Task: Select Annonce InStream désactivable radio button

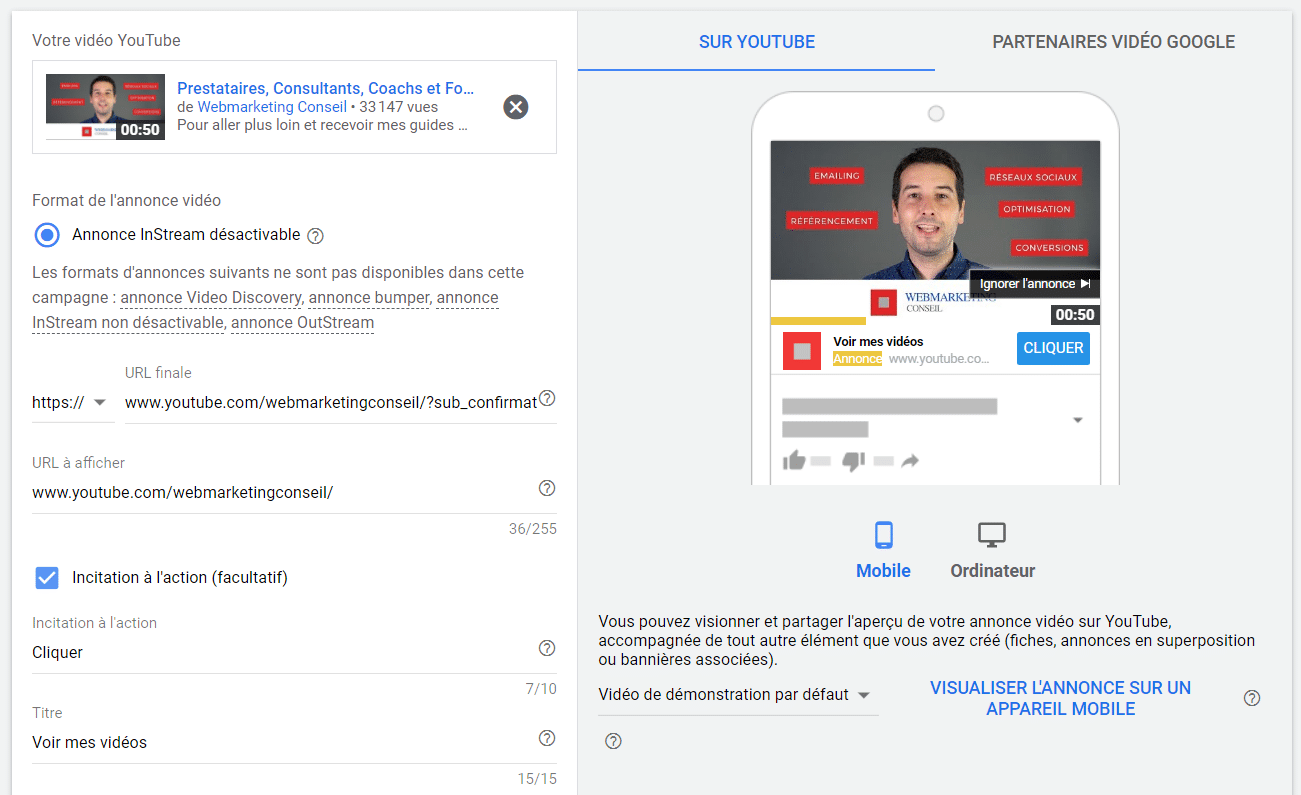Action: 47,235
